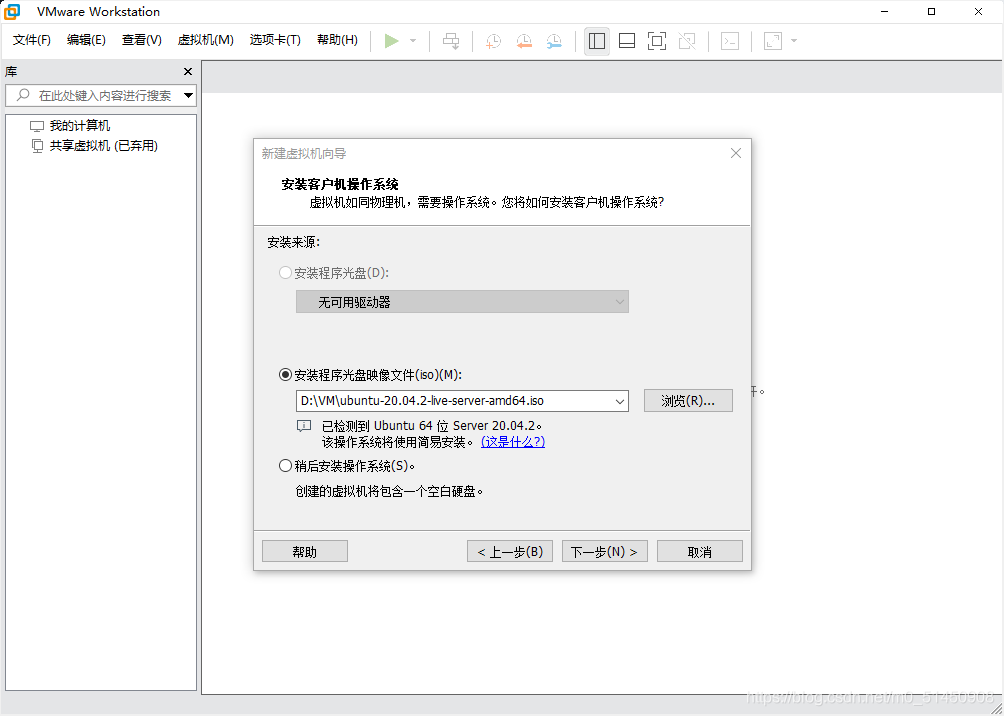Click the 帮助 button in wizard
The width and height of the screenshot is (1004, 716).
(305, 551)
